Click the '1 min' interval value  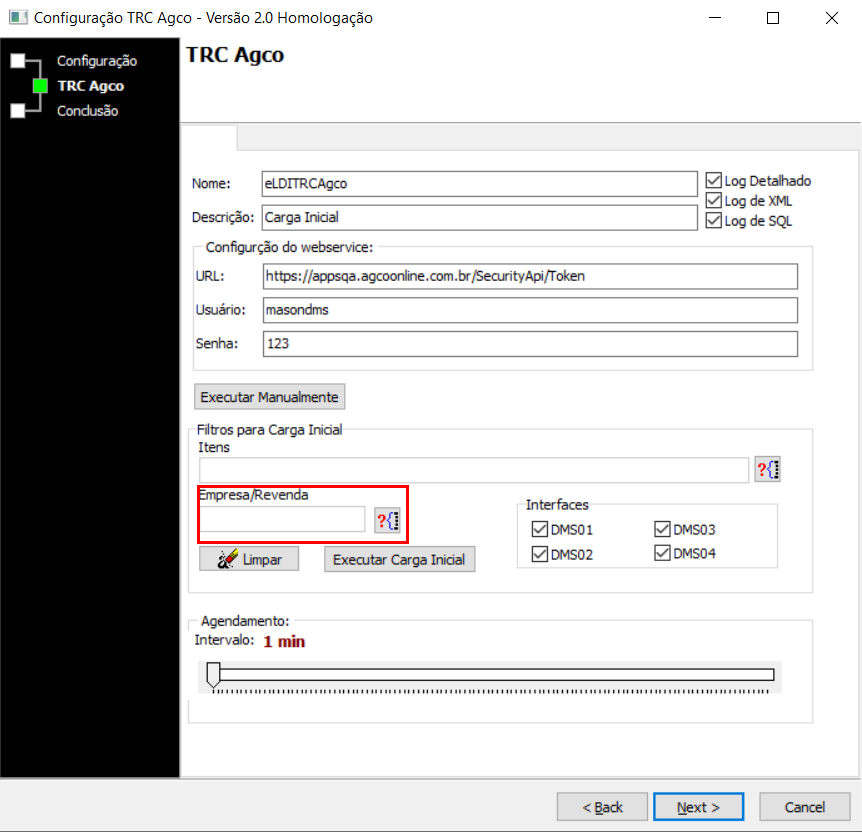pyautogui.click(x=284, y=641)
